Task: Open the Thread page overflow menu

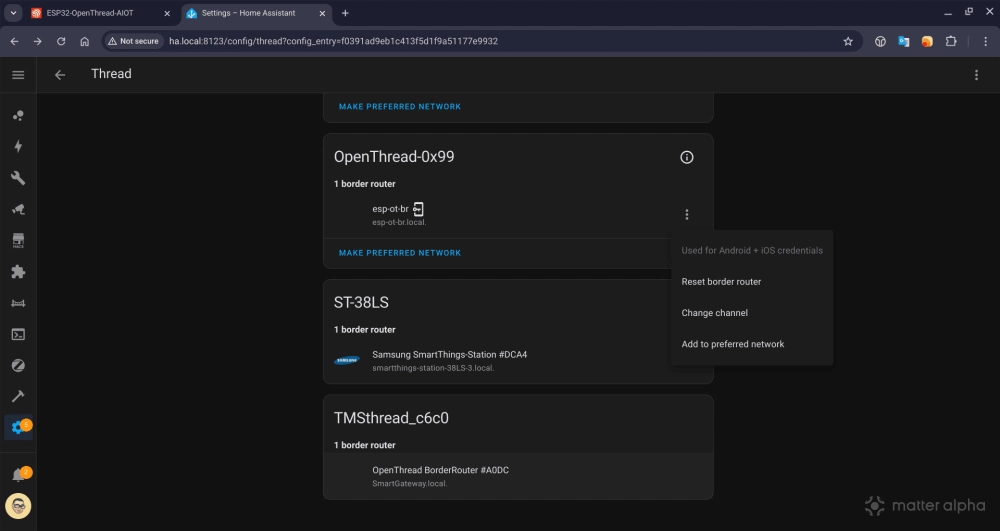Action: pos(976,75)
